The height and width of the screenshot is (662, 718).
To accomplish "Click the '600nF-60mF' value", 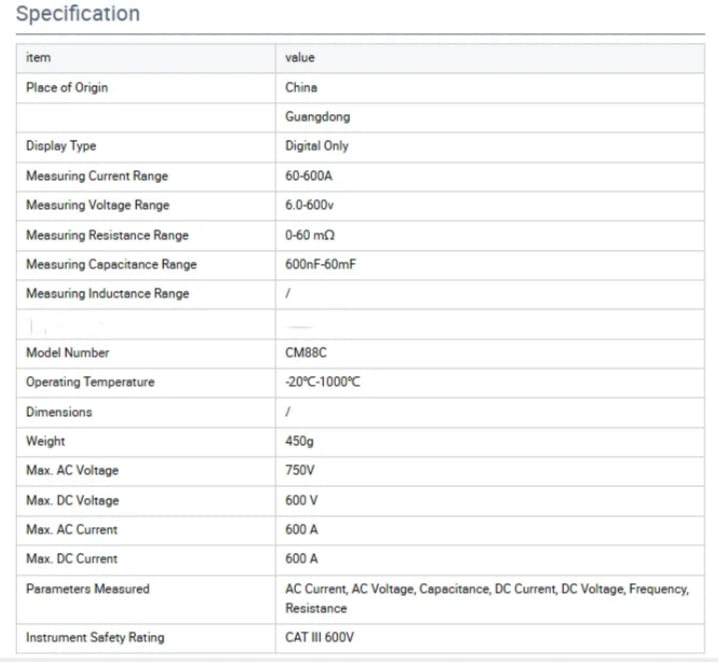I will [321, 264].
